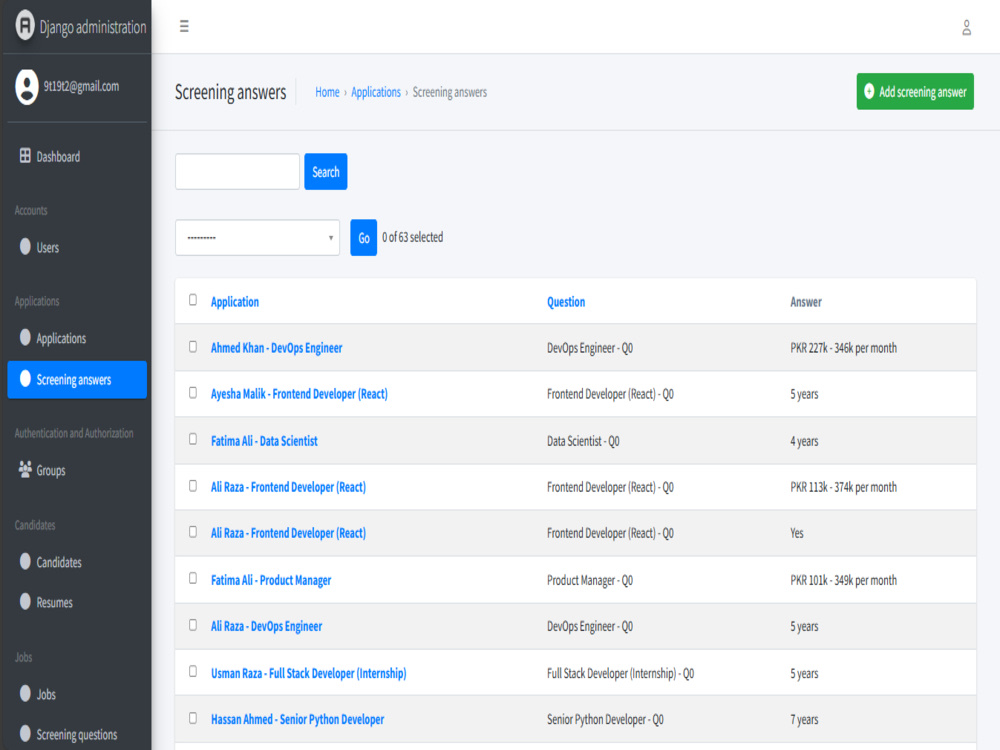Check the Ahmed Khan - DevOps Engineer row
This screenshot has height=750, width=1000.
point(193,347)
